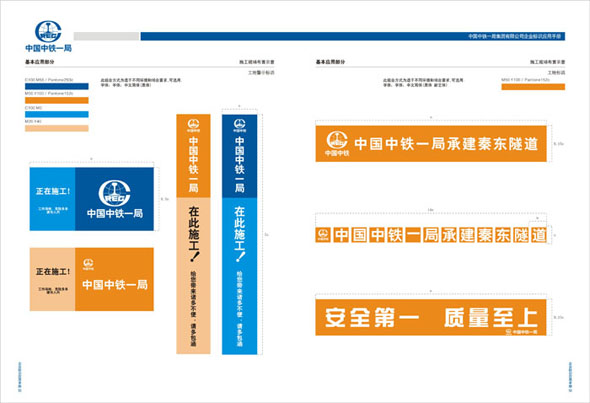Click the blue header bar manual title
Viewport: 590px width, 403px height.
click(x=514, y=36)
